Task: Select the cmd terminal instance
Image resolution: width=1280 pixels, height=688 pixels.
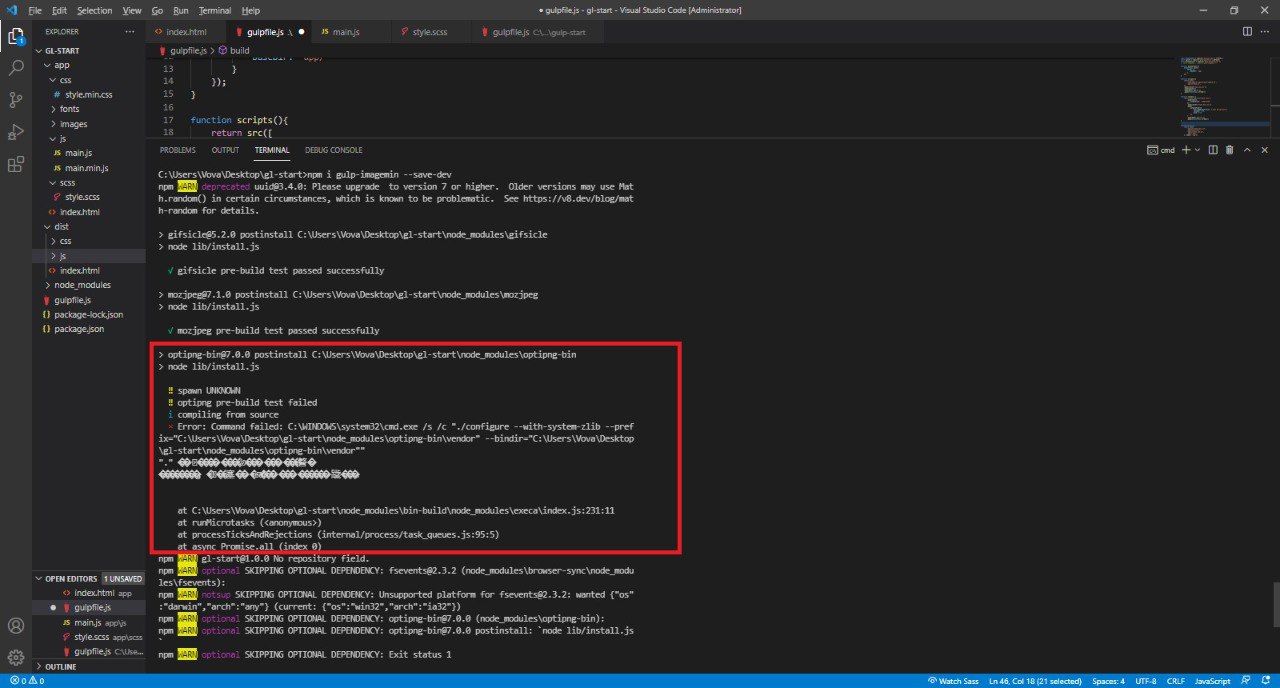Action: [1161, 150]
